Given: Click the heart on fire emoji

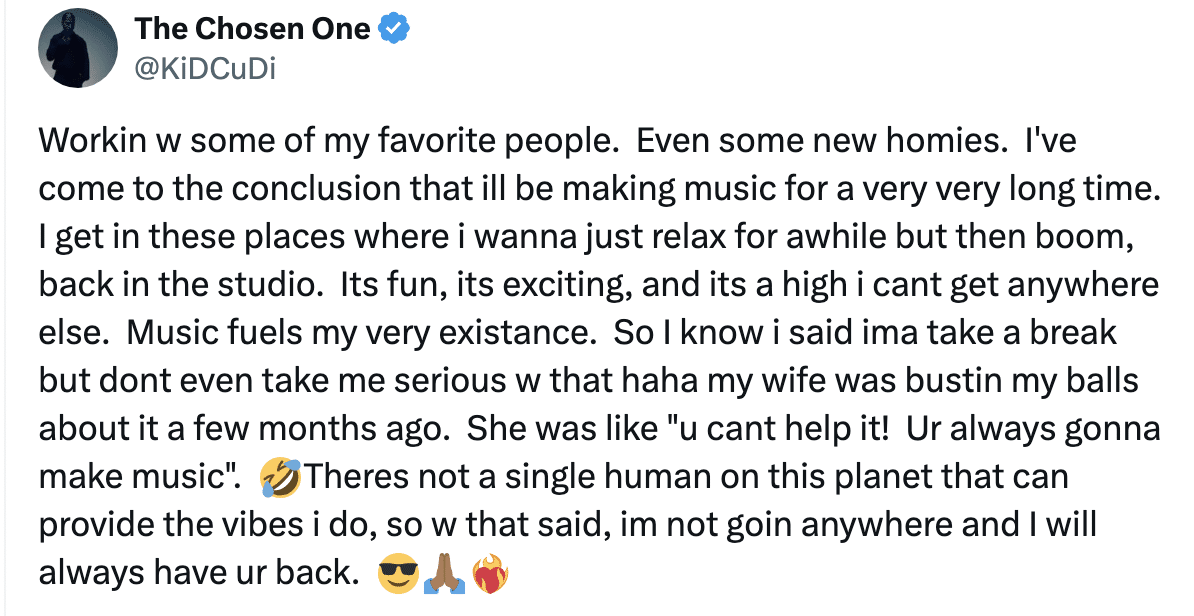Looking at the screenshot, I should pyautogui.click(x=491, y=575).
